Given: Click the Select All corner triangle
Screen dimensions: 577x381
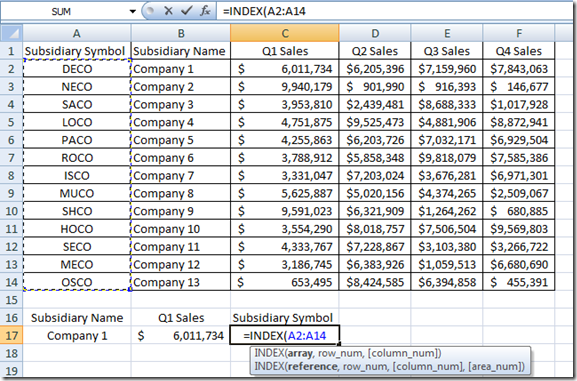Looking at the screenshot, I should 11,33.
